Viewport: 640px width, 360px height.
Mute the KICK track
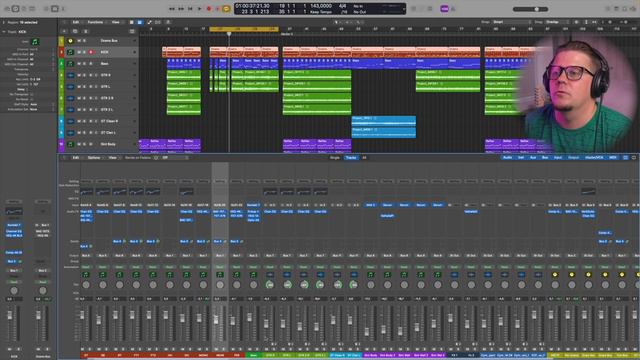pos(79,52)
